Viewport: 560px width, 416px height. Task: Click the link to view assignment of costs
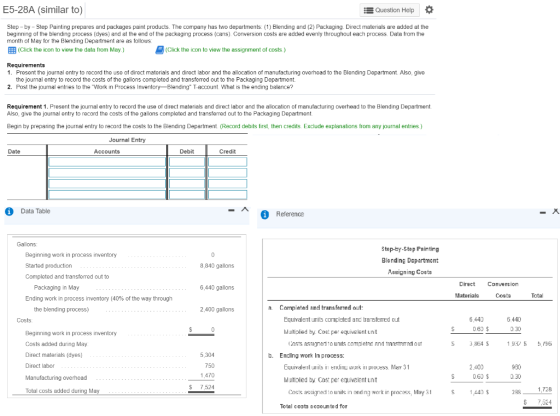coord(225,50)
